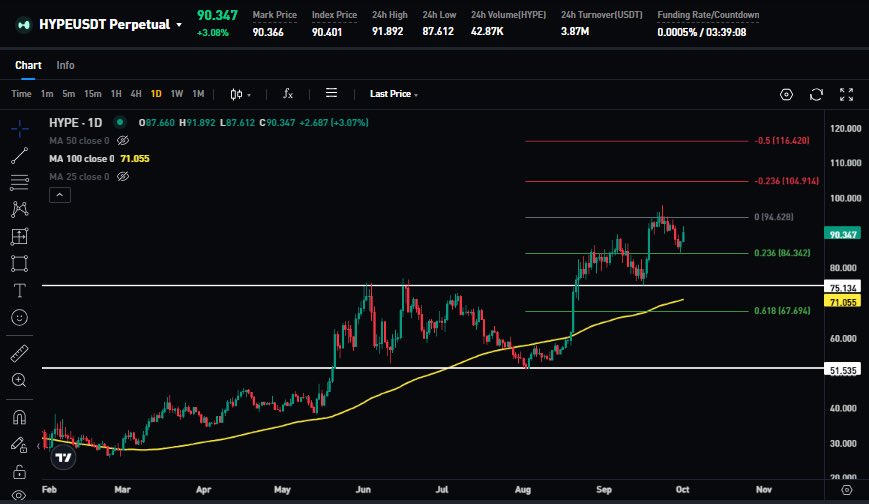The width and height of the screenshot is (869, 504).
Task: Select the 0 (94.628) Fibonacci level label
Action: pos(774,217)
